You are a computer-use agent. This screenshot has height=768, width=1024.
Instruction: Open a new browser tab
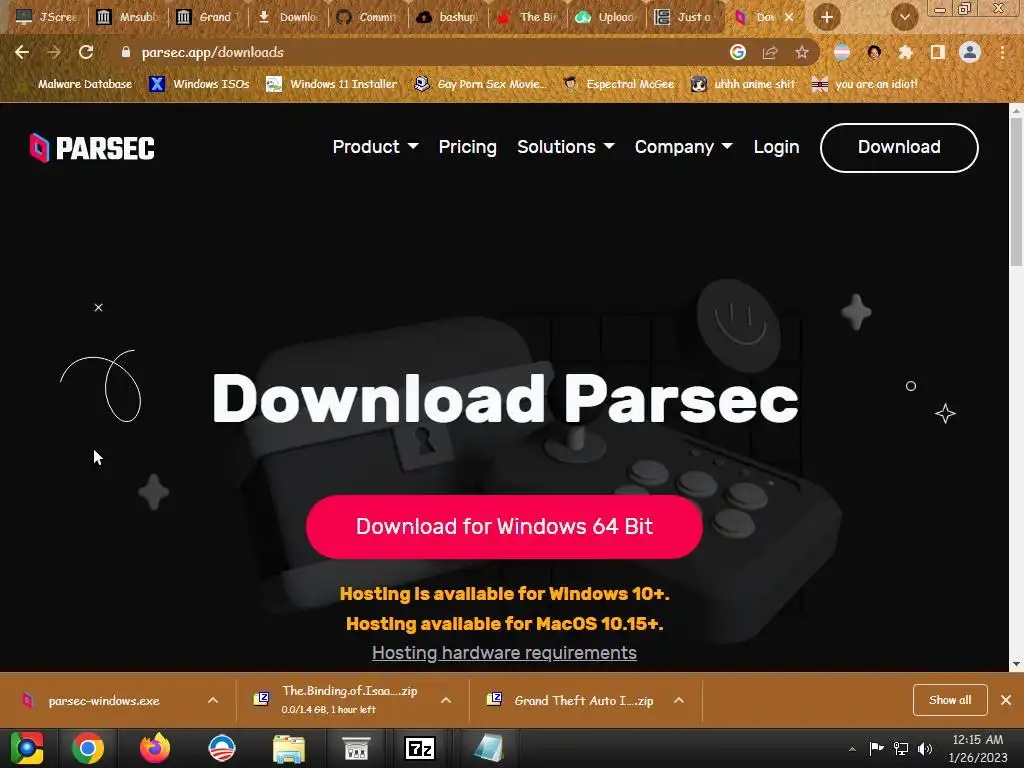pyautogui.click(x=827, y=17)
